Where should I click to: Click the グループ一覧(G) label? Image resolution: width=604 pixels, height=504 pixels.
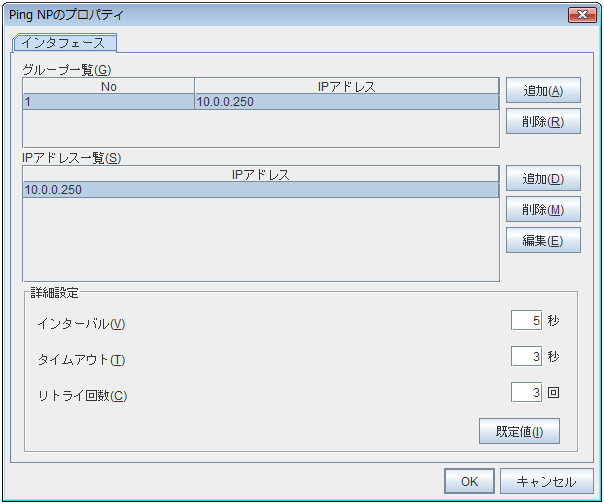coord(67,70)
